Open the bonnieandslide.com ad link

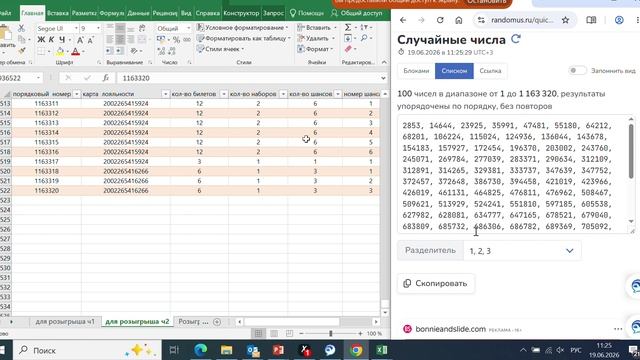pyautogui.click(x=451, y=329)
